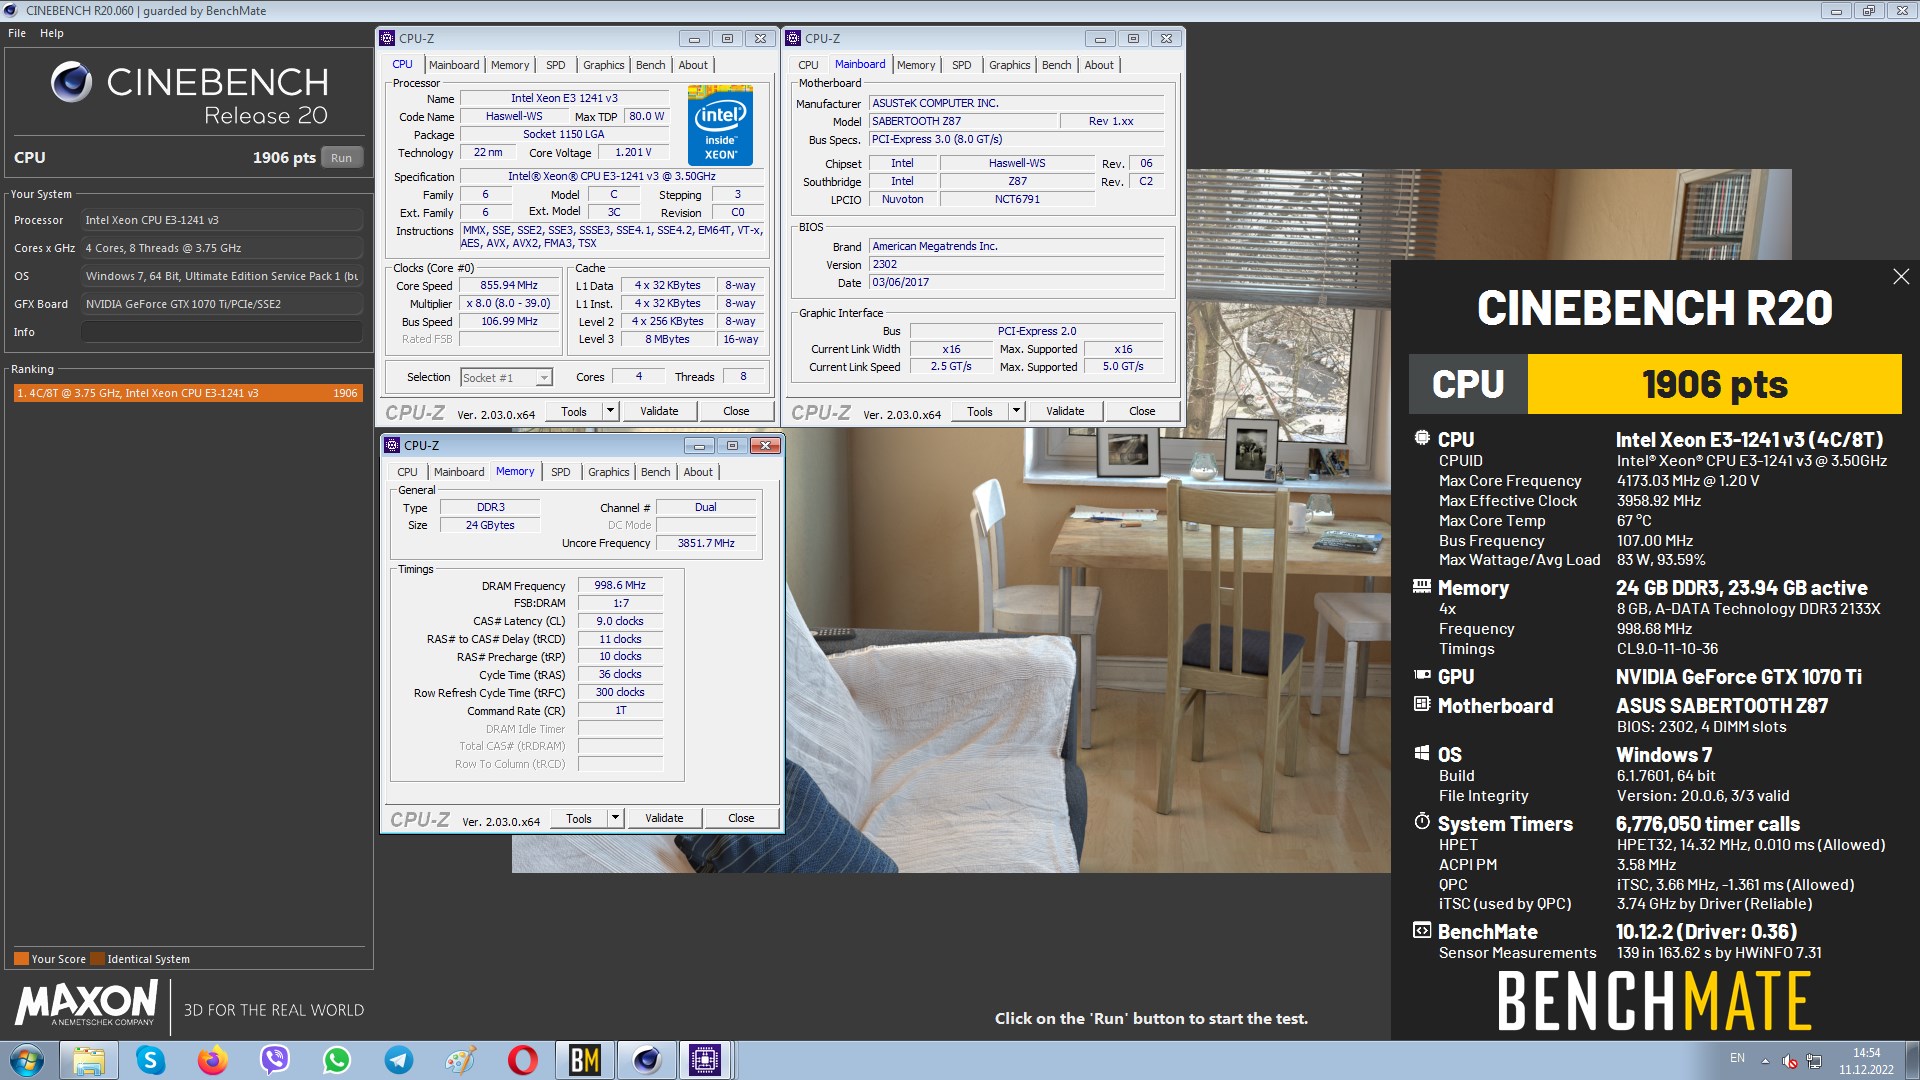Screen dimensions: 1920x1080
Task: Show hidden system tray icons
Action: pos(1765,1060)
